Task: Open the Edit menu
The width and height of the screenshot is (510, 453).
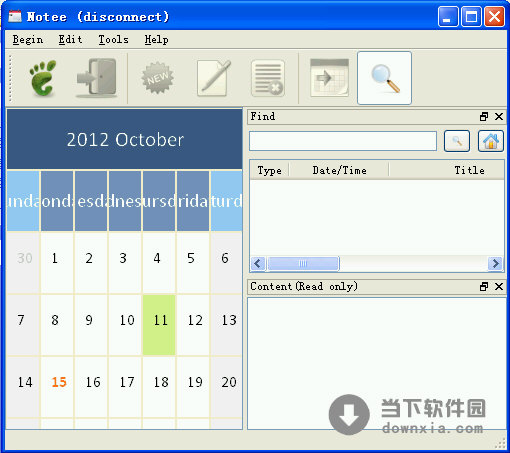Action: (x=70, y=40)
